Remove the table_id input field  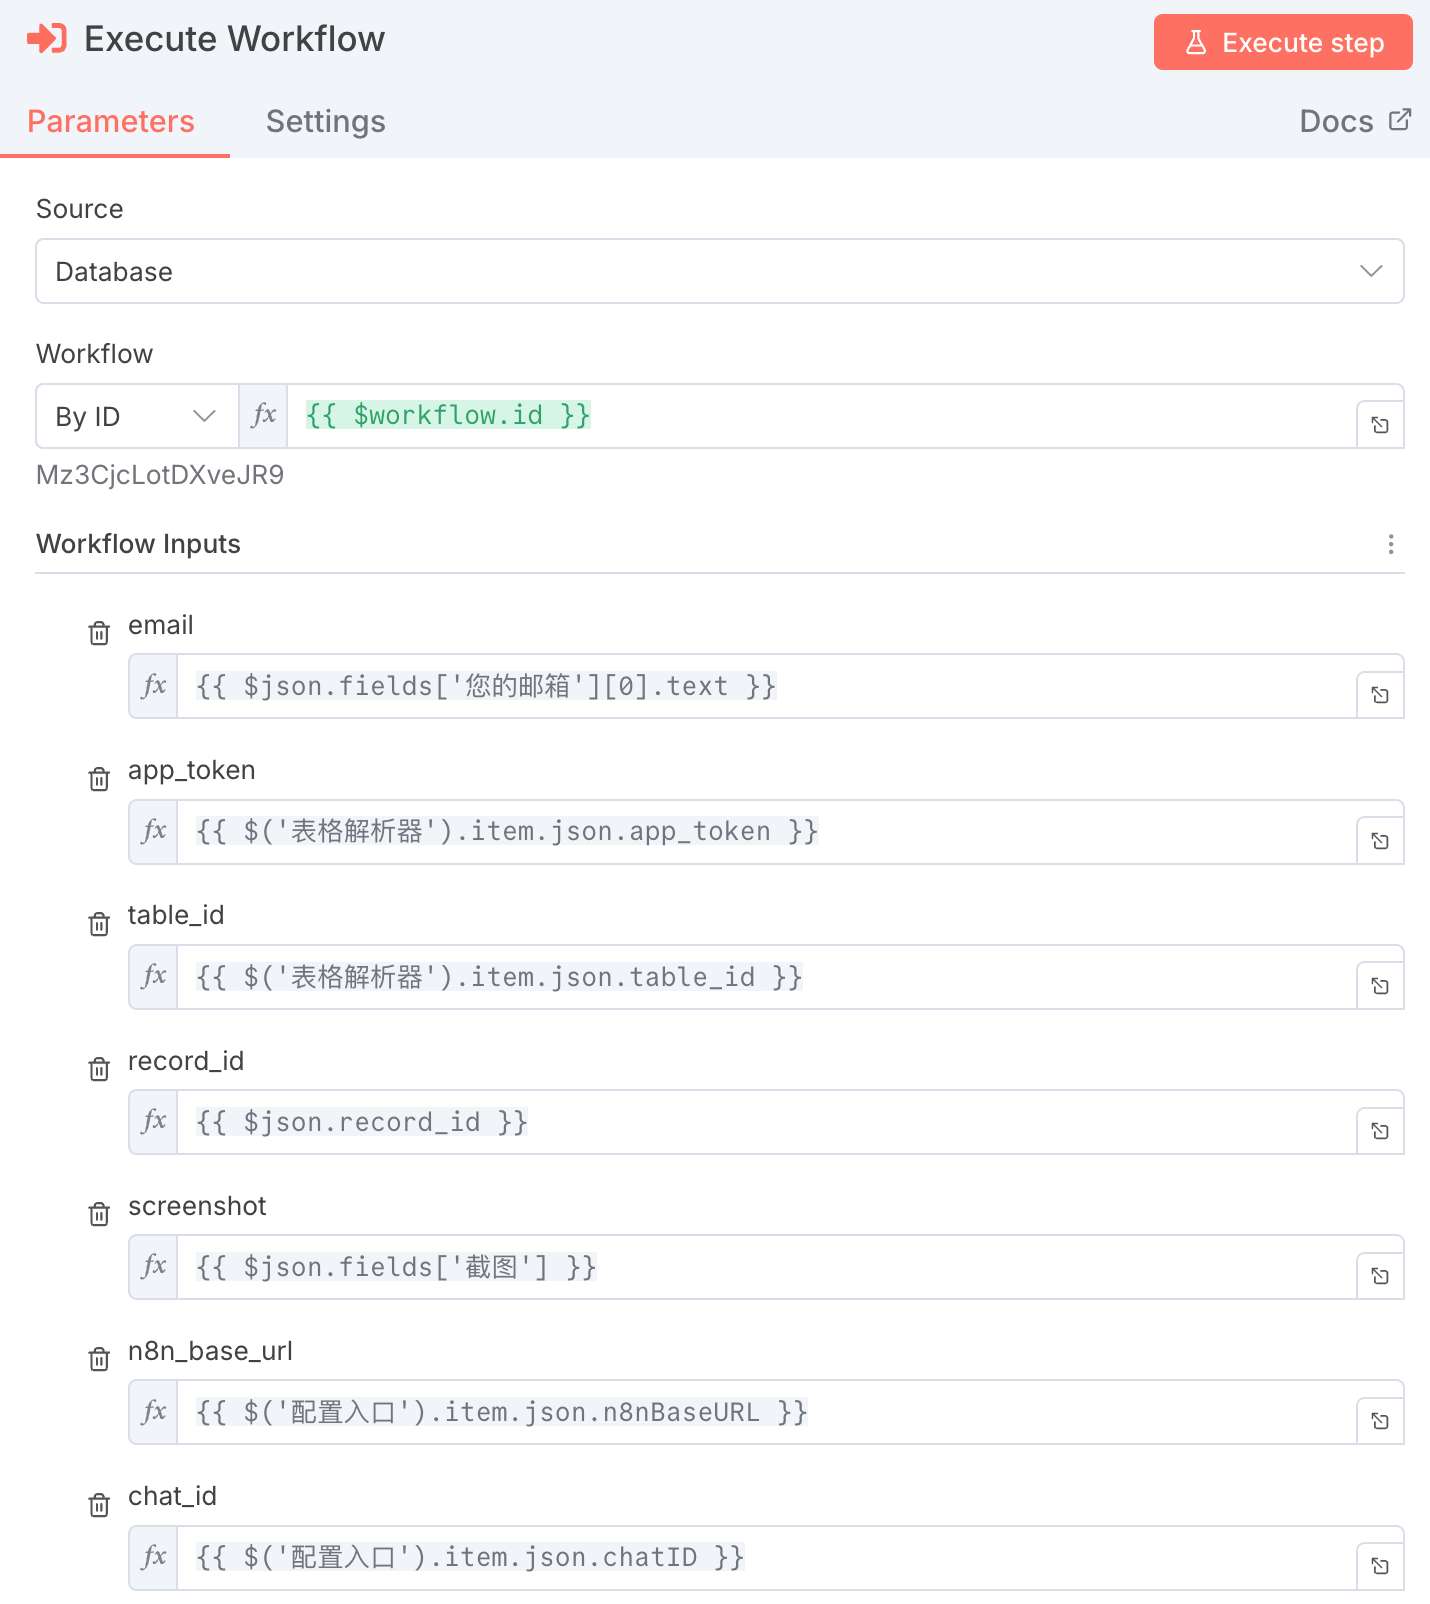point(99,924)
